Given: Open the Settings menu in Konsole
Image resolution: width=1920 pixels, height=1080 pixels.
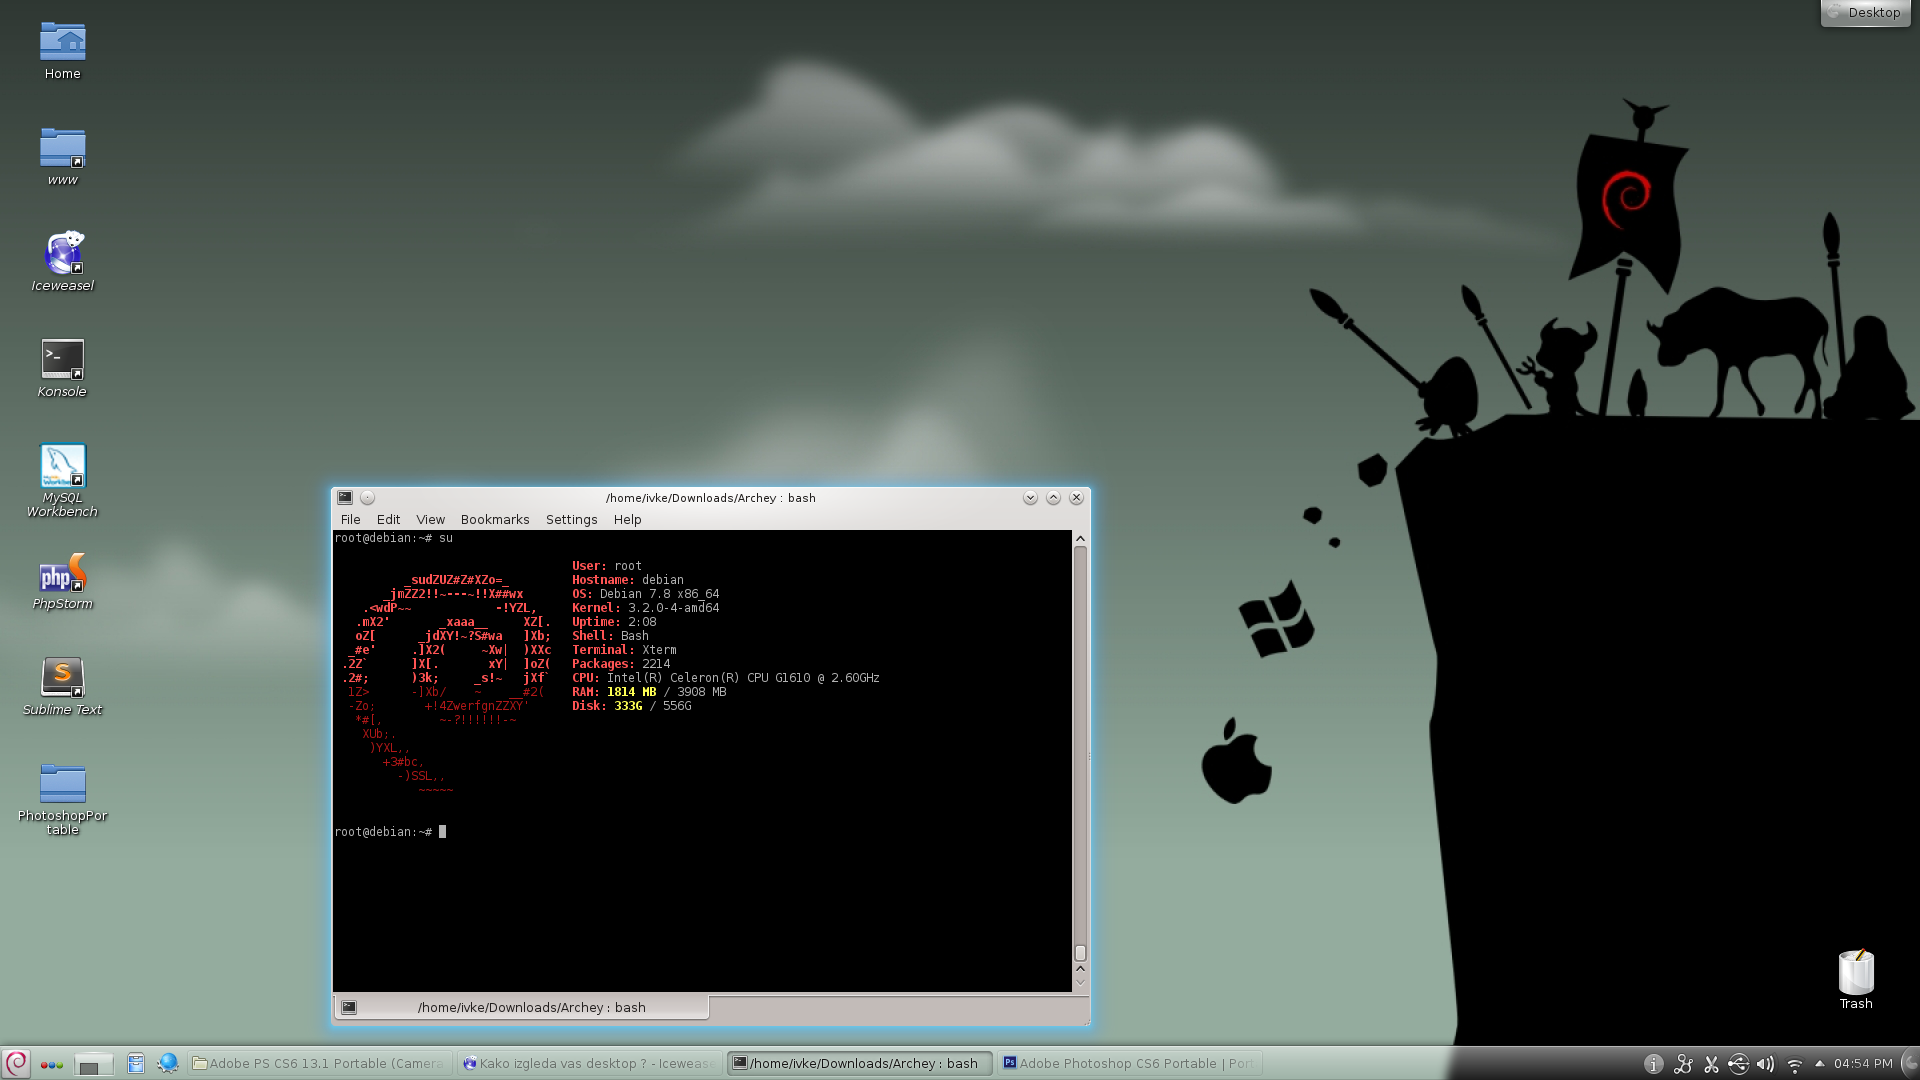Looking at the screenshot, I should click(571, 520).
